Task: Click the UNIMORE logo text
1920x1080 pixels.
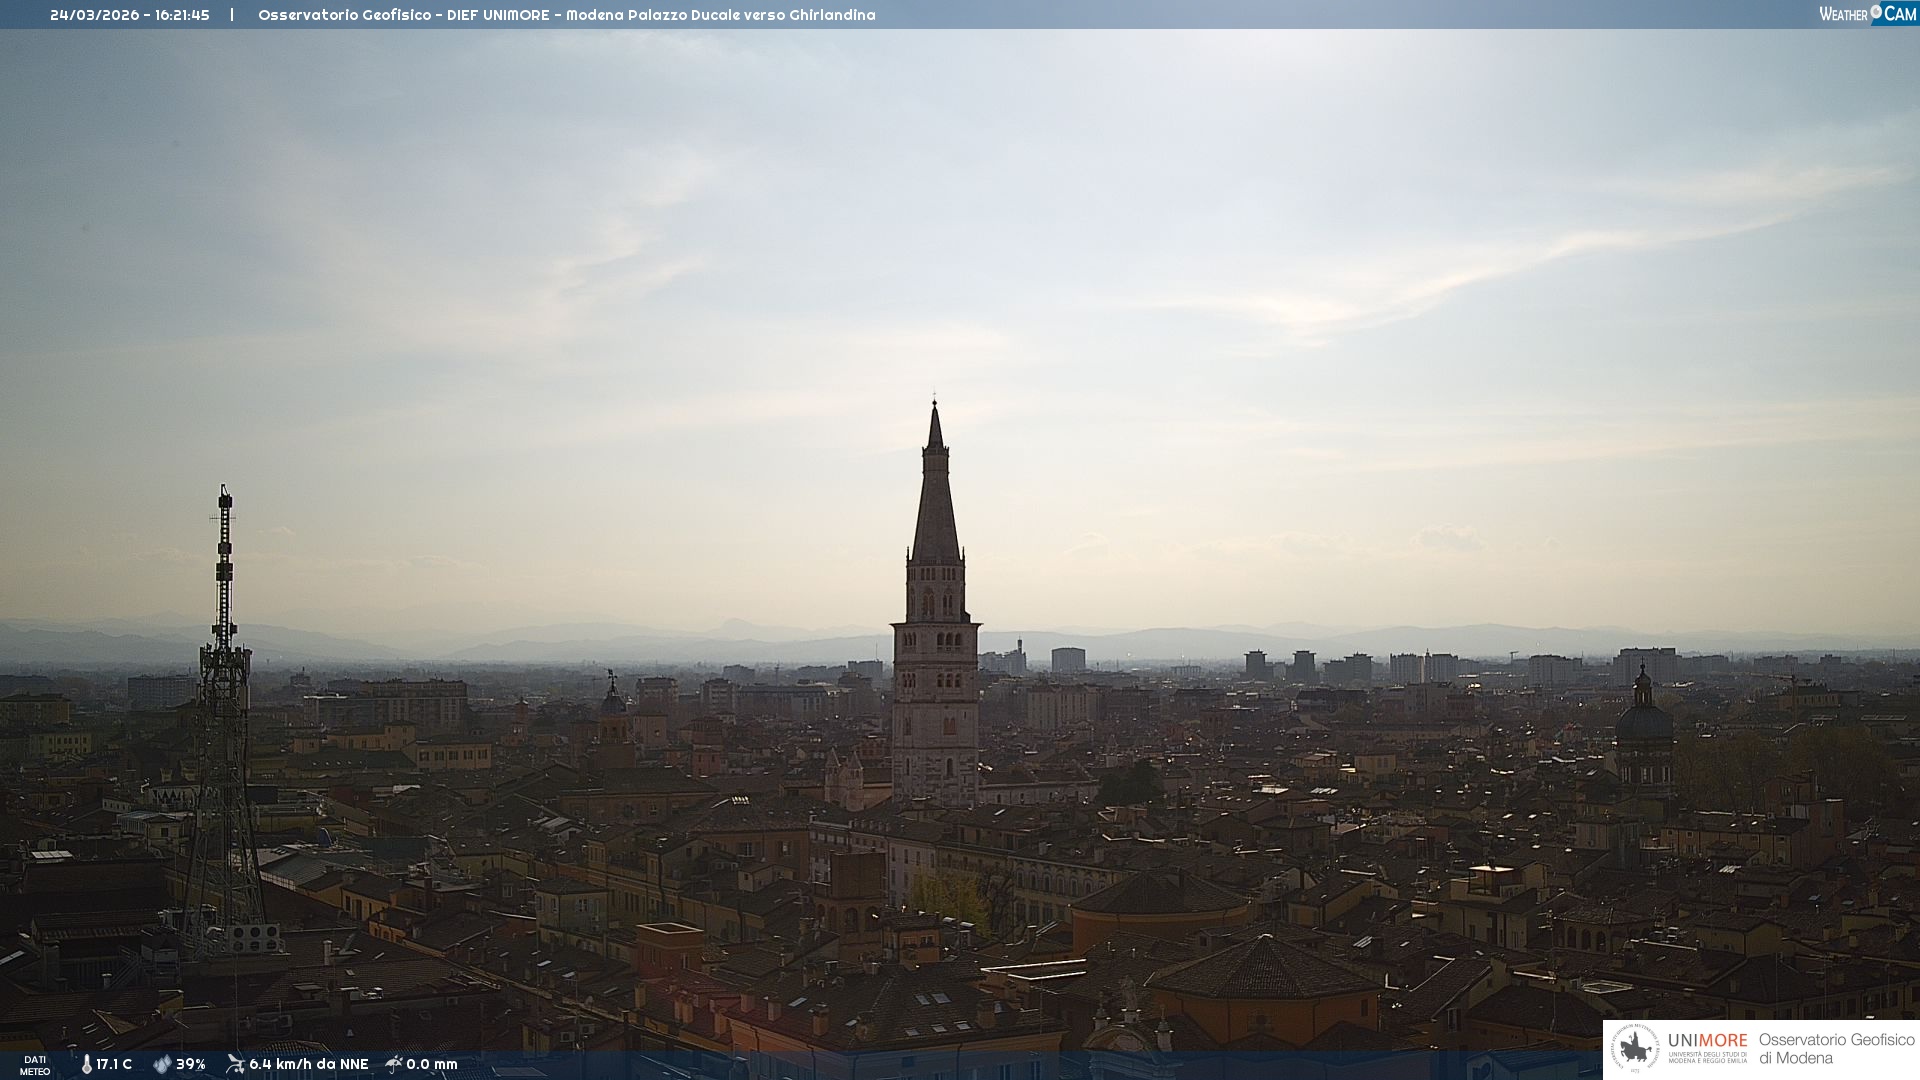Action: point(1708,1040)
